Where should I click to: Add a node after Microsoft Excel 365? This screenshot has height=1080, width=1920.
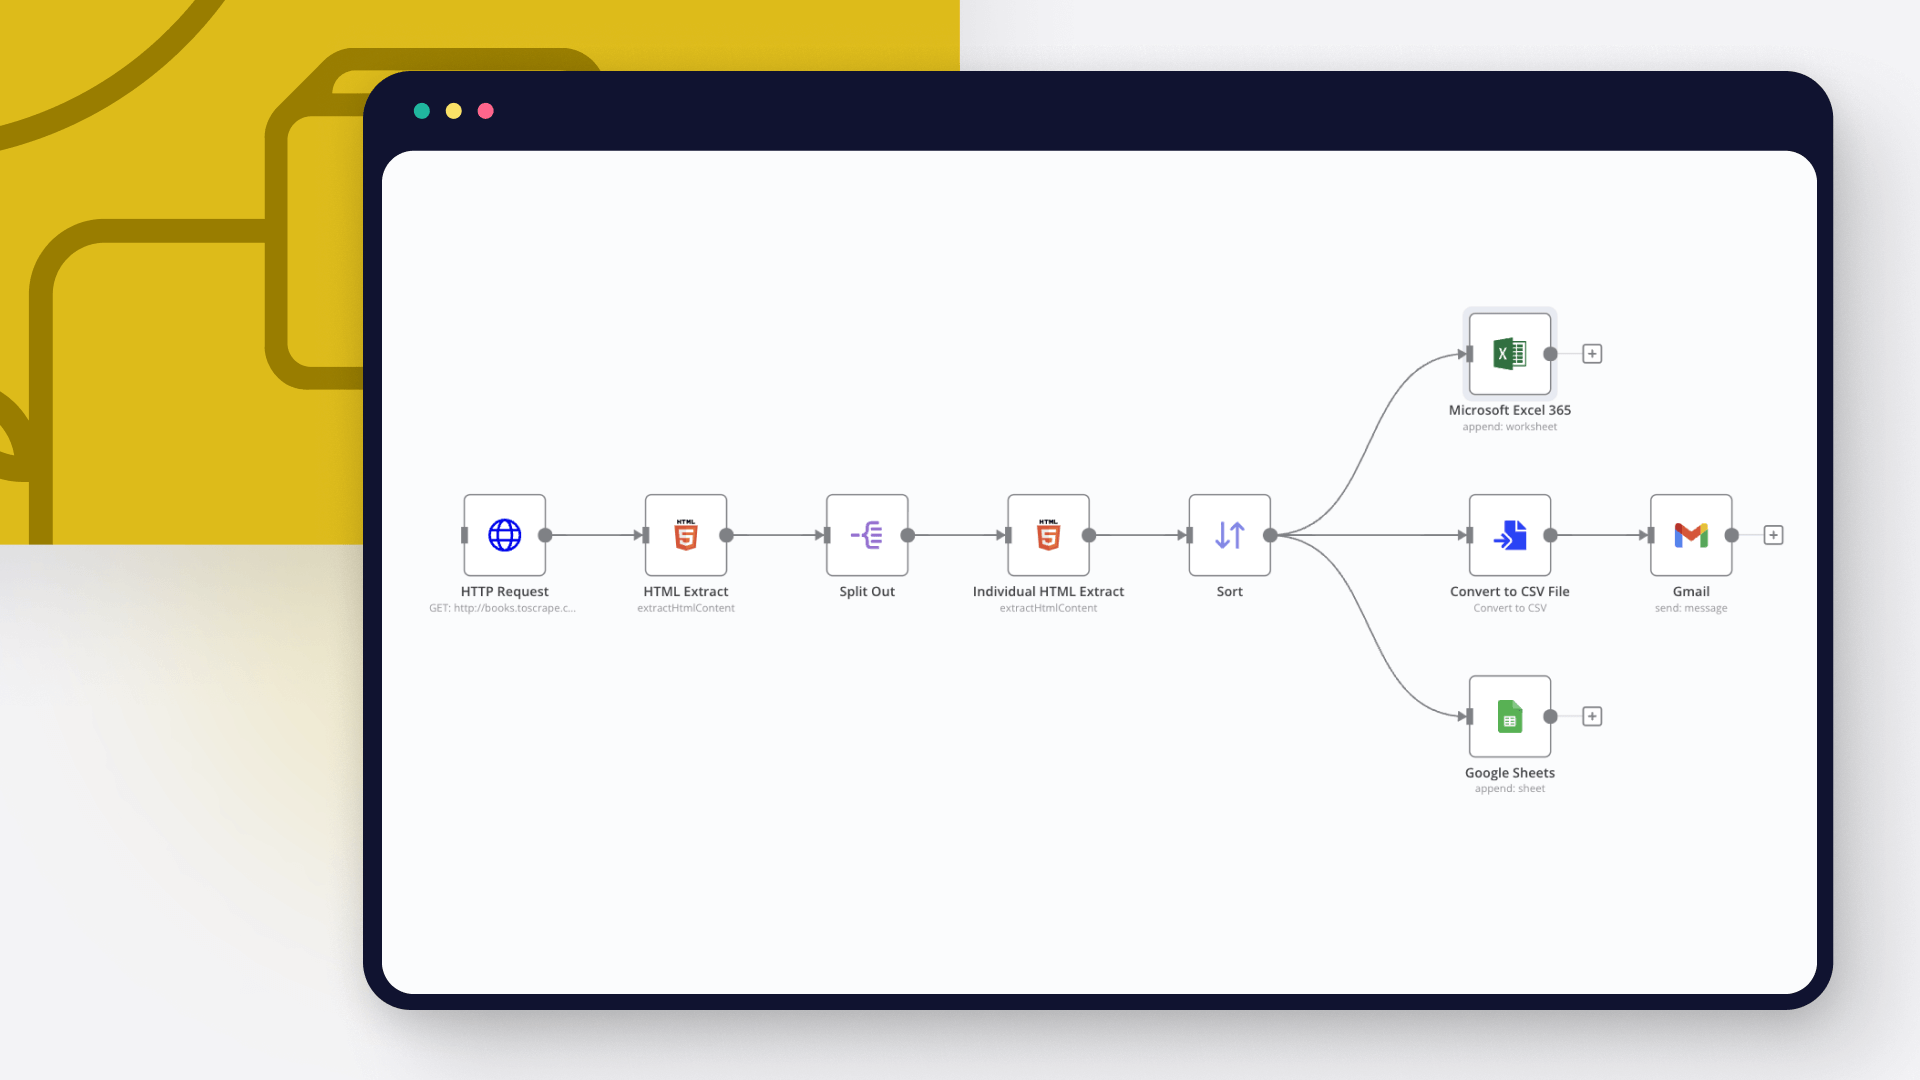click(x=1592, y=353)
